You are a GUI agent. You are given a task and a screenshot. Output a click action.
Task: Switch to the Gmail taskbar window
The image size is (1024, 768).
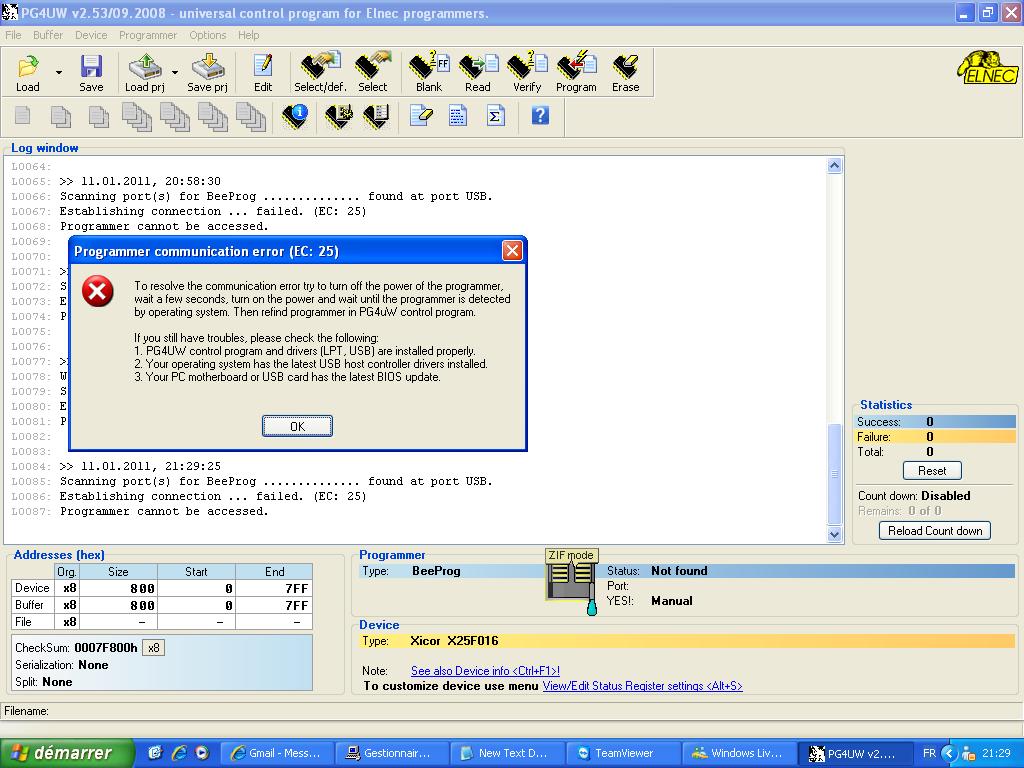276,753
